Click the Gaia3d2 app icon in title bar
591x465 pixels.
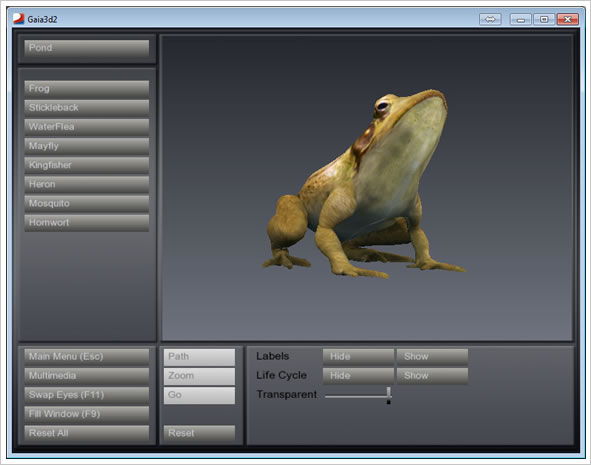coord(18,19)
